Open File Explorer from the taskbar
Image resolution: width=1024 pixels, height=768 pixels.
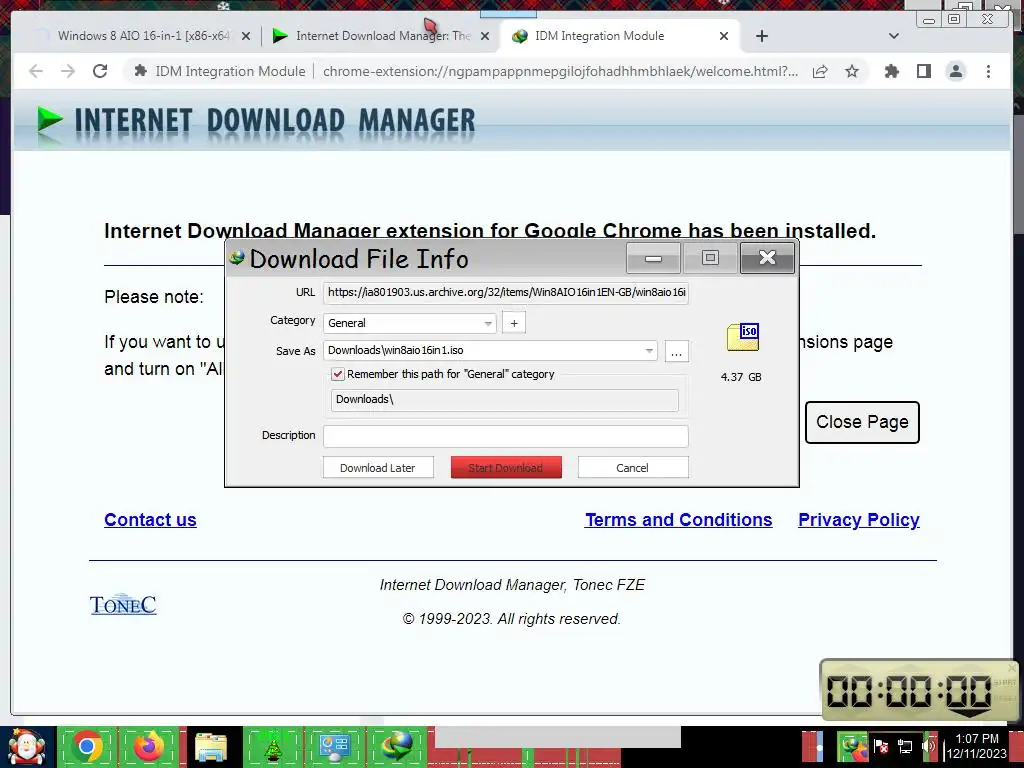tap(210, 747)
